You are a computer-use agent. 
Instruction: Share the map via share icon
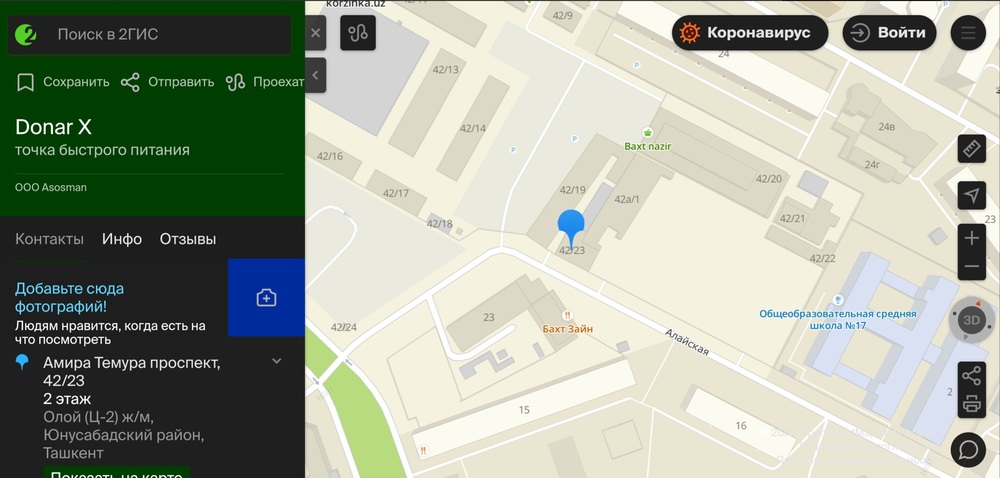click(971, 375)
